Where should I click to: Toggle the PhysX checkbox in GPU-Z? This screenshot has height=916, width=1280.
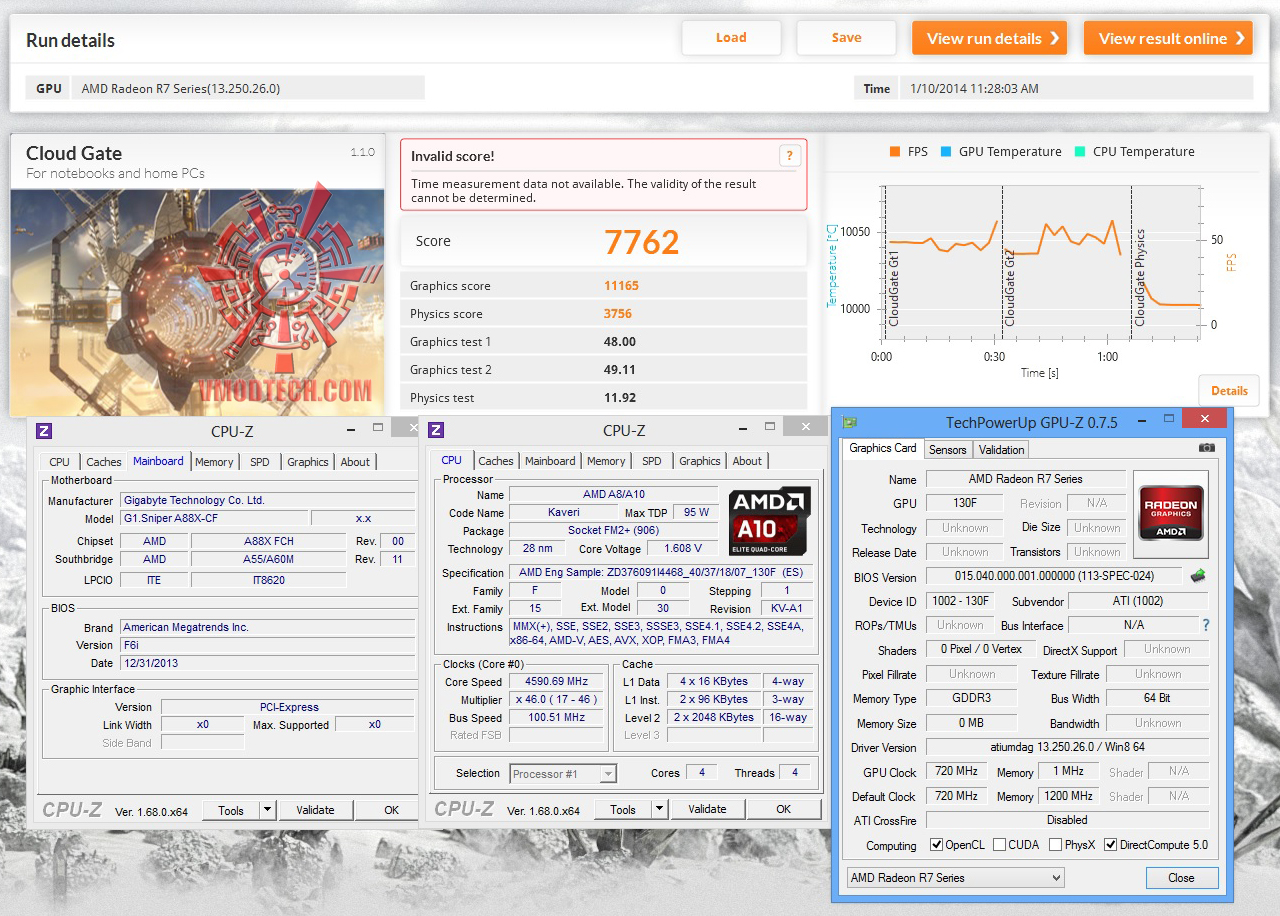pyautogui.click(x=1055, y=845)
